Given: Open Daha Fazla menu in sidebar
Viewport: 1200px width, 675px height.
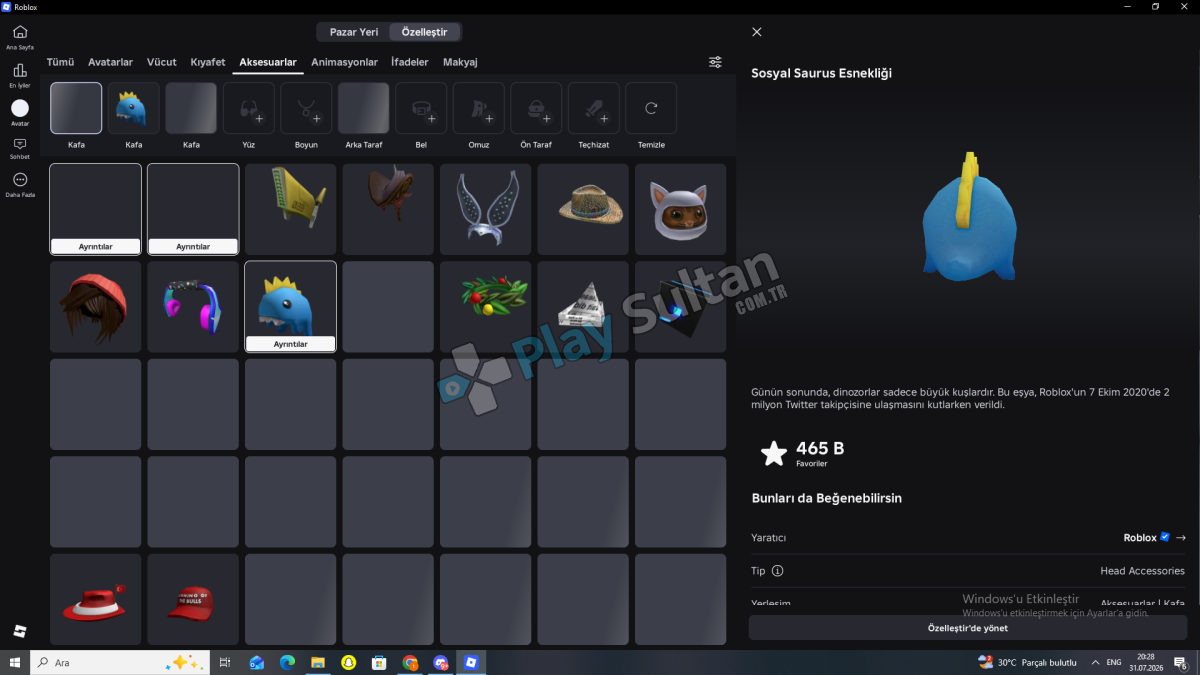Looking at the screenshot, I should pos(20,184).
